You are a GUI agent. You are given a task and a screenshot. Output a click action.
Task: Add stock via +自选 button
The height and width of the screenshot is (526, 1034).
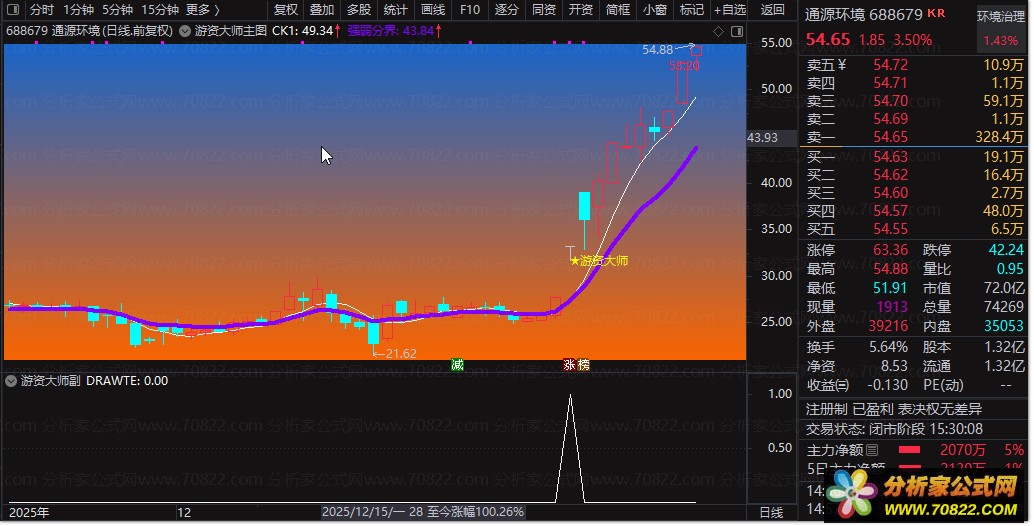pyautogui.click(x=730, y=10)
